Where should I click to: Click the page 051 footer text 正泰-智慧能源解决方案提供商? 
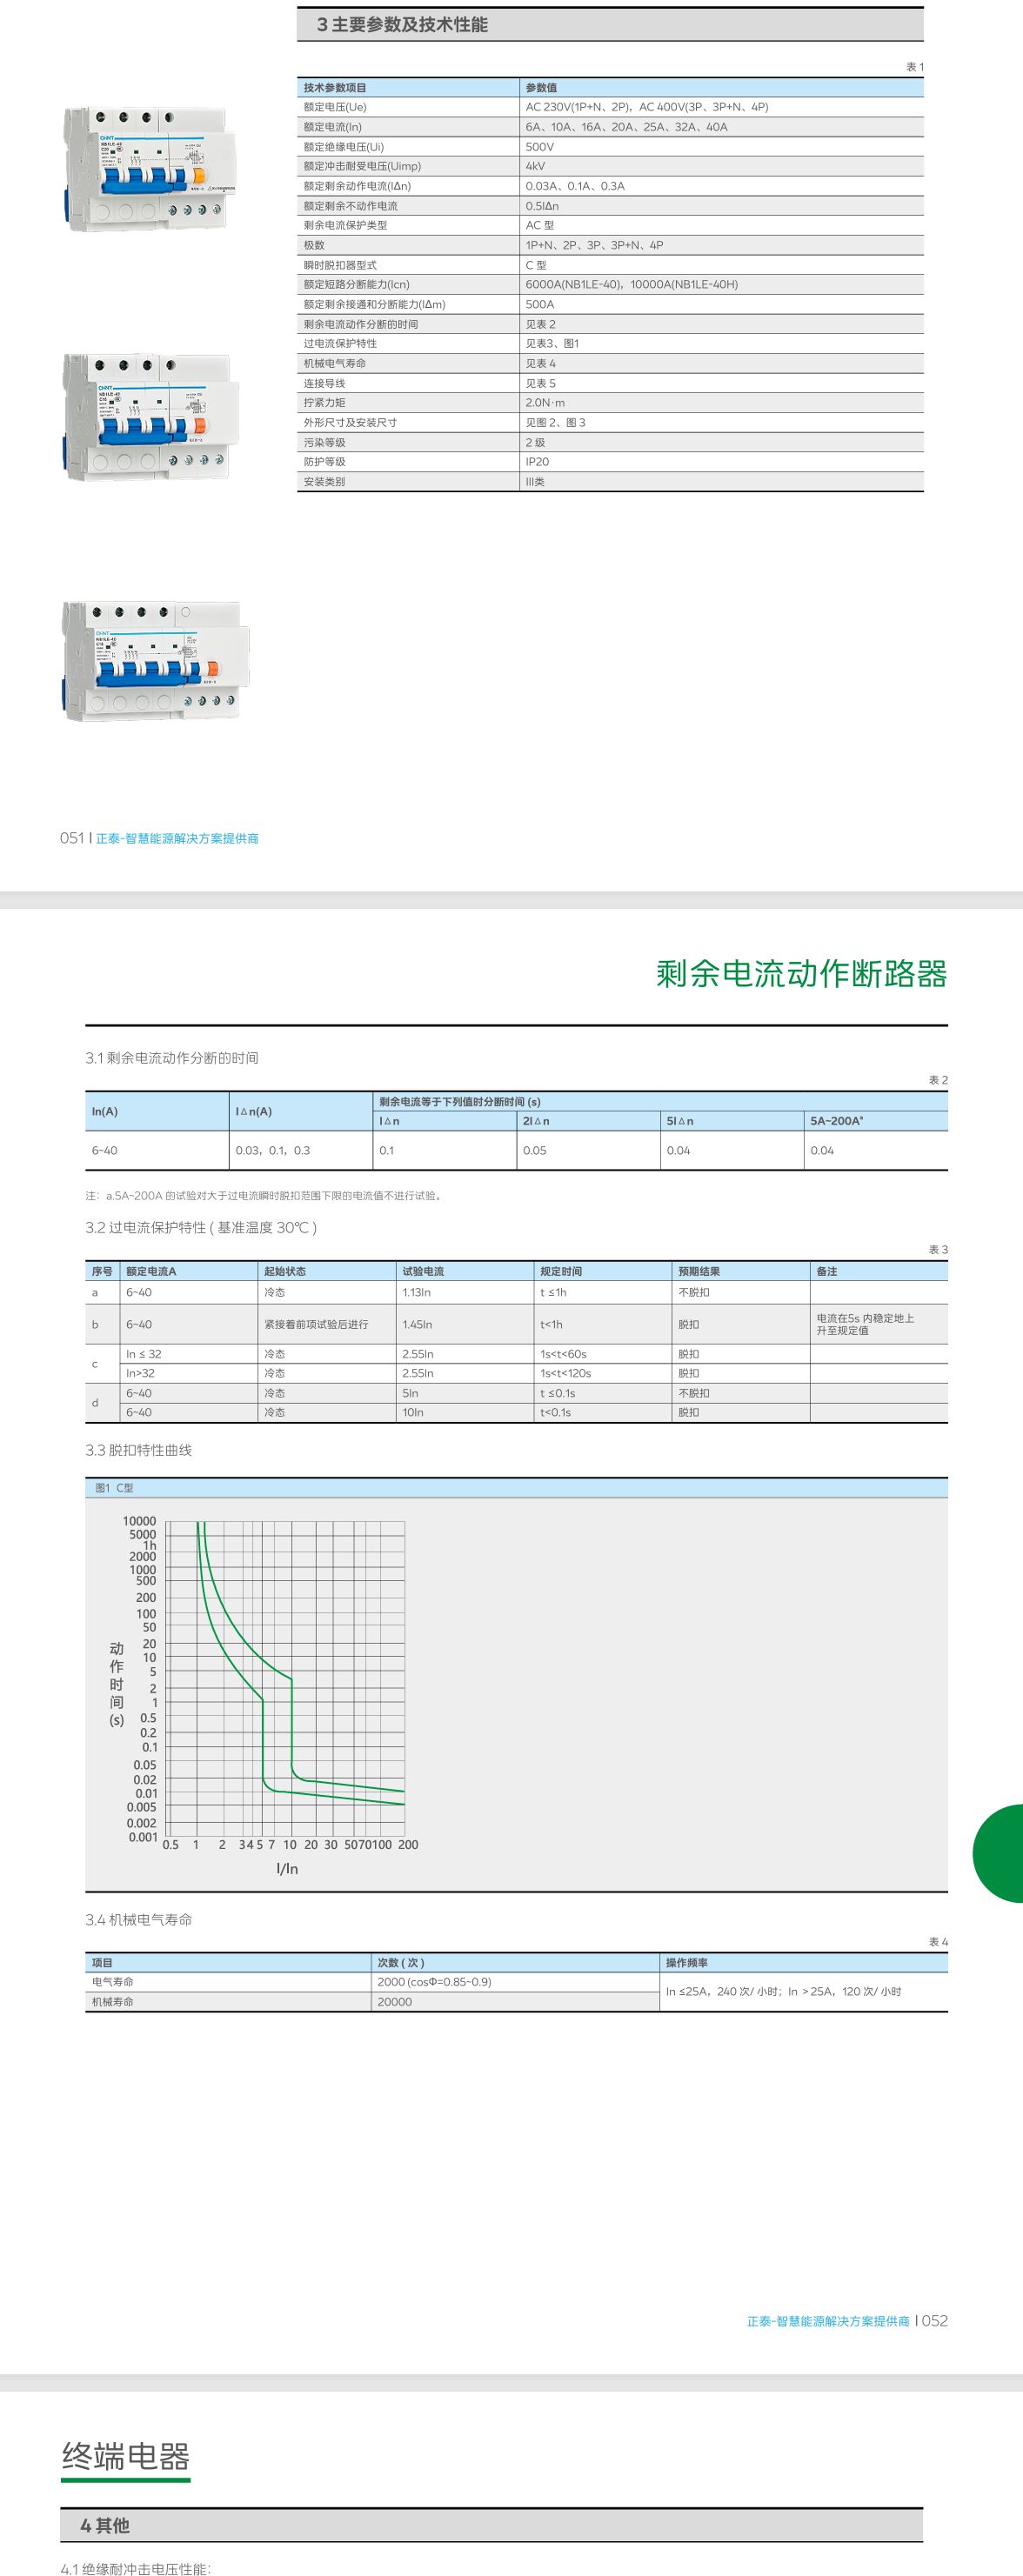[x=177, y=838]
